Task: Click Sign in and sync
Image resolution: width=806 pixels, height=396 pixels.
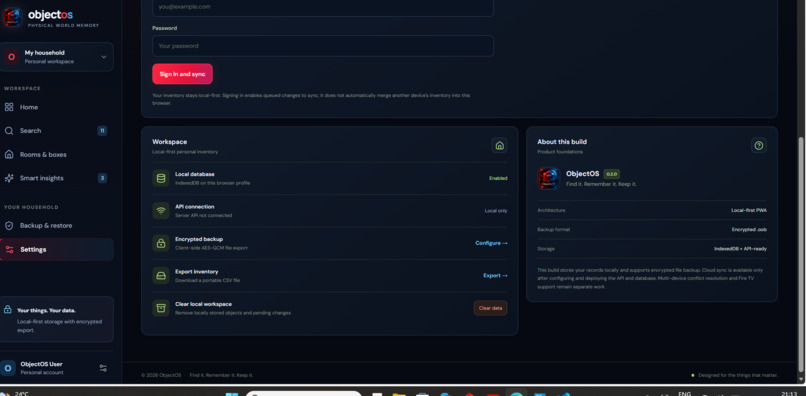Action: point(182,74)
